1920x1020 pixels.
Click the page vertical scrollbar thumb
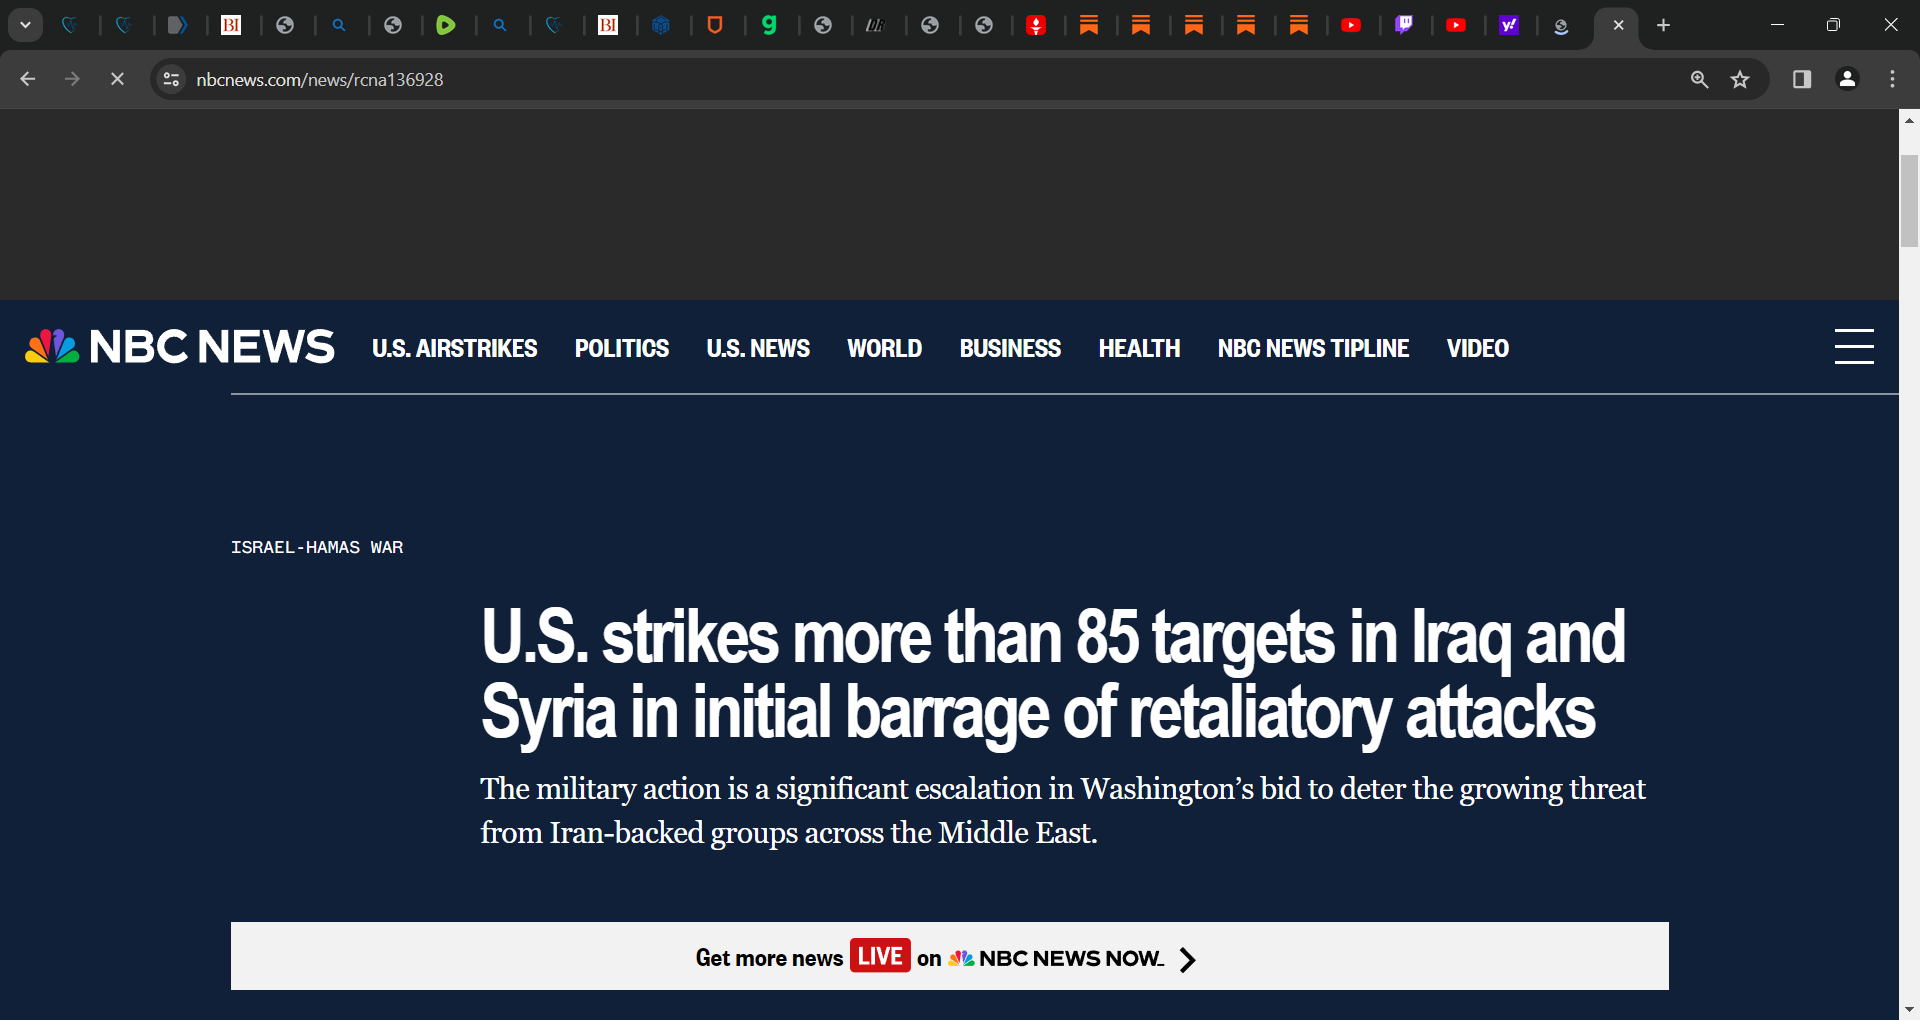click(x=1909, y=200)
